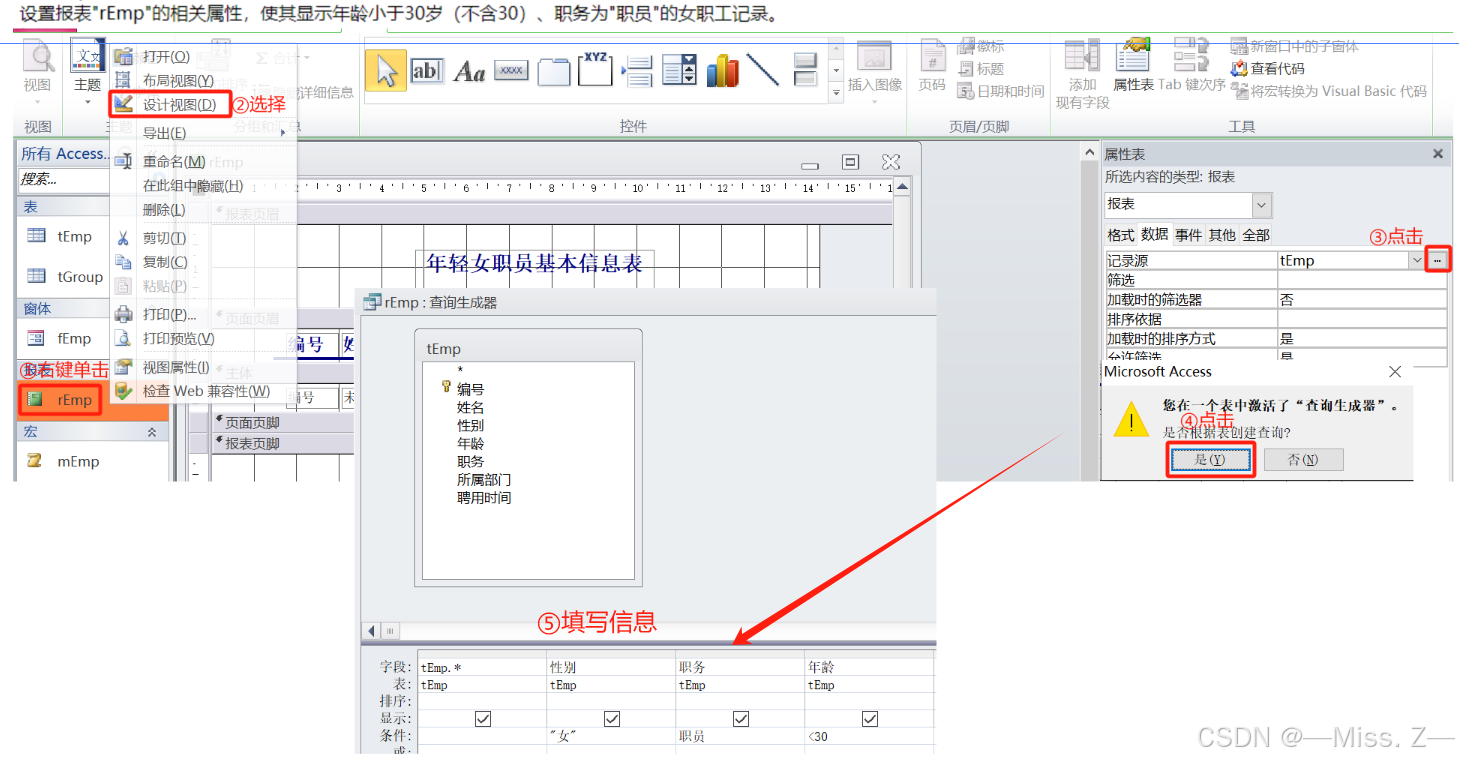The height and width of the screenshot is (763, 1459).
Task: Choose 布局视图(Y) from context menu
Action: 203,81
